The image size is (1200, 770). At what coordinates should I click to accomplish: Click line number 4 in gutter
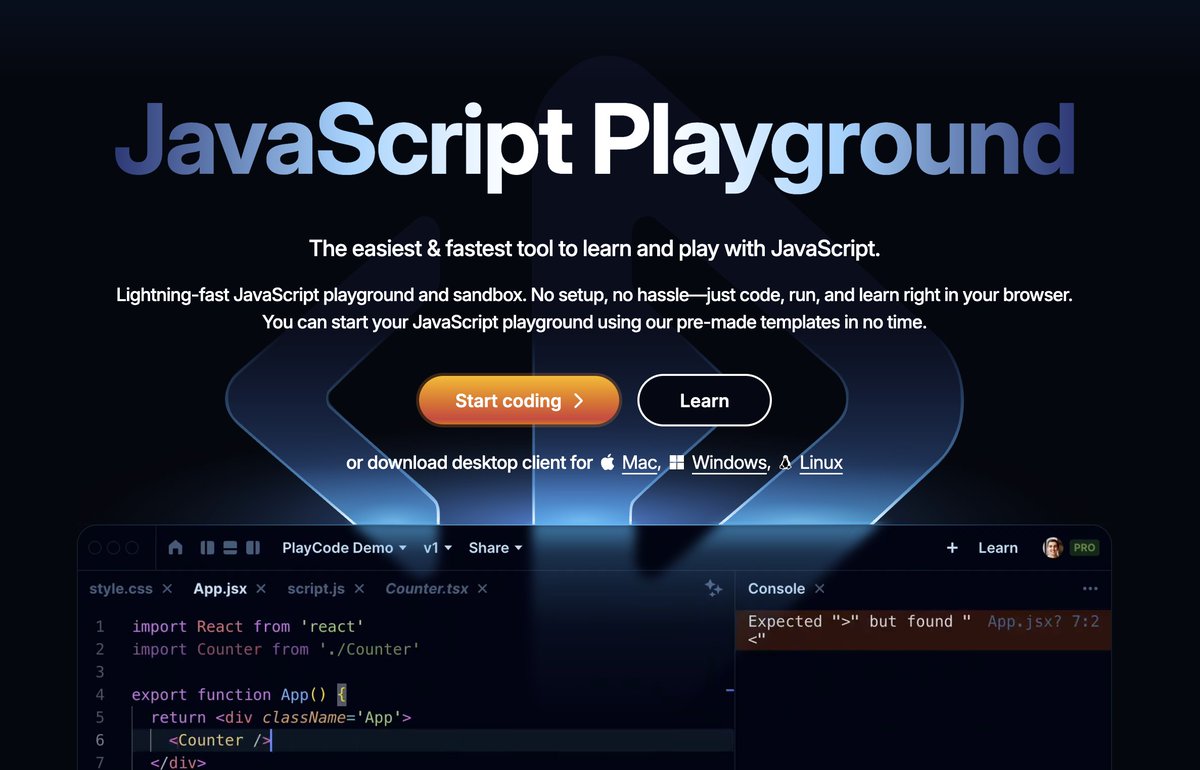pos(100,695)
